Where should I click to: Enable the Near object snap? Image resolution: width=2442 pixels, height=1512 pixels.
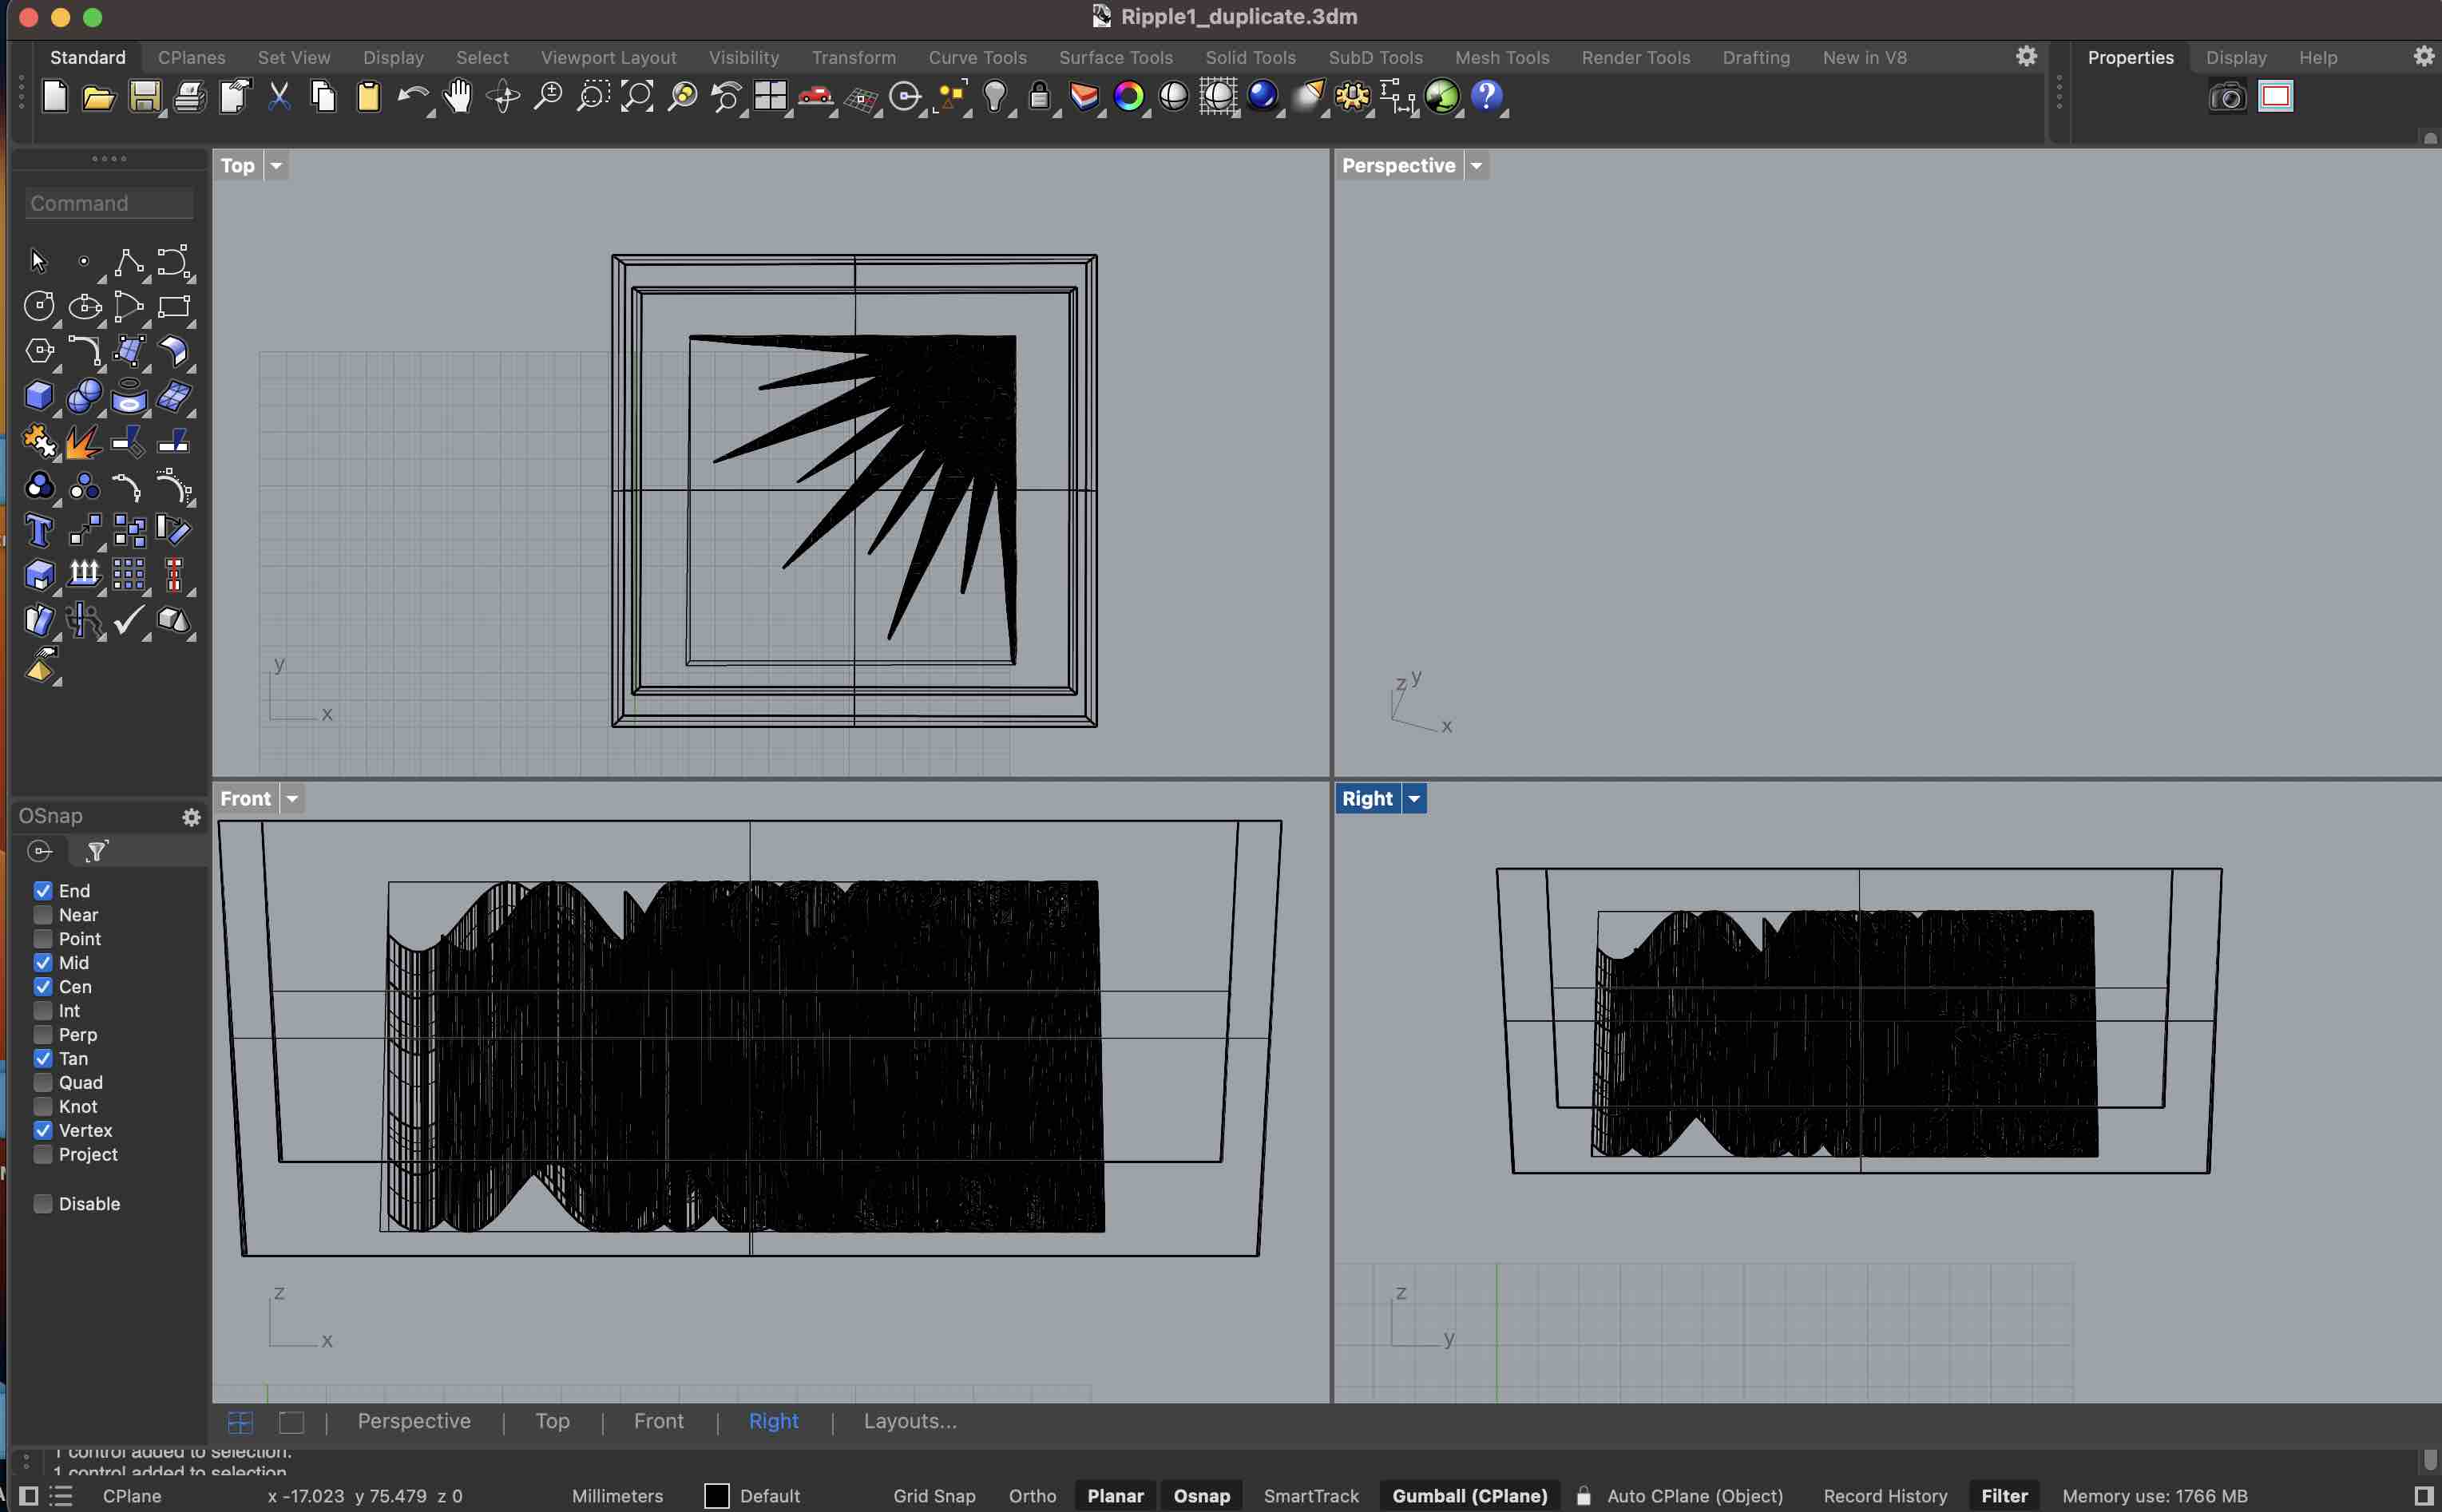tap(43, 915)
